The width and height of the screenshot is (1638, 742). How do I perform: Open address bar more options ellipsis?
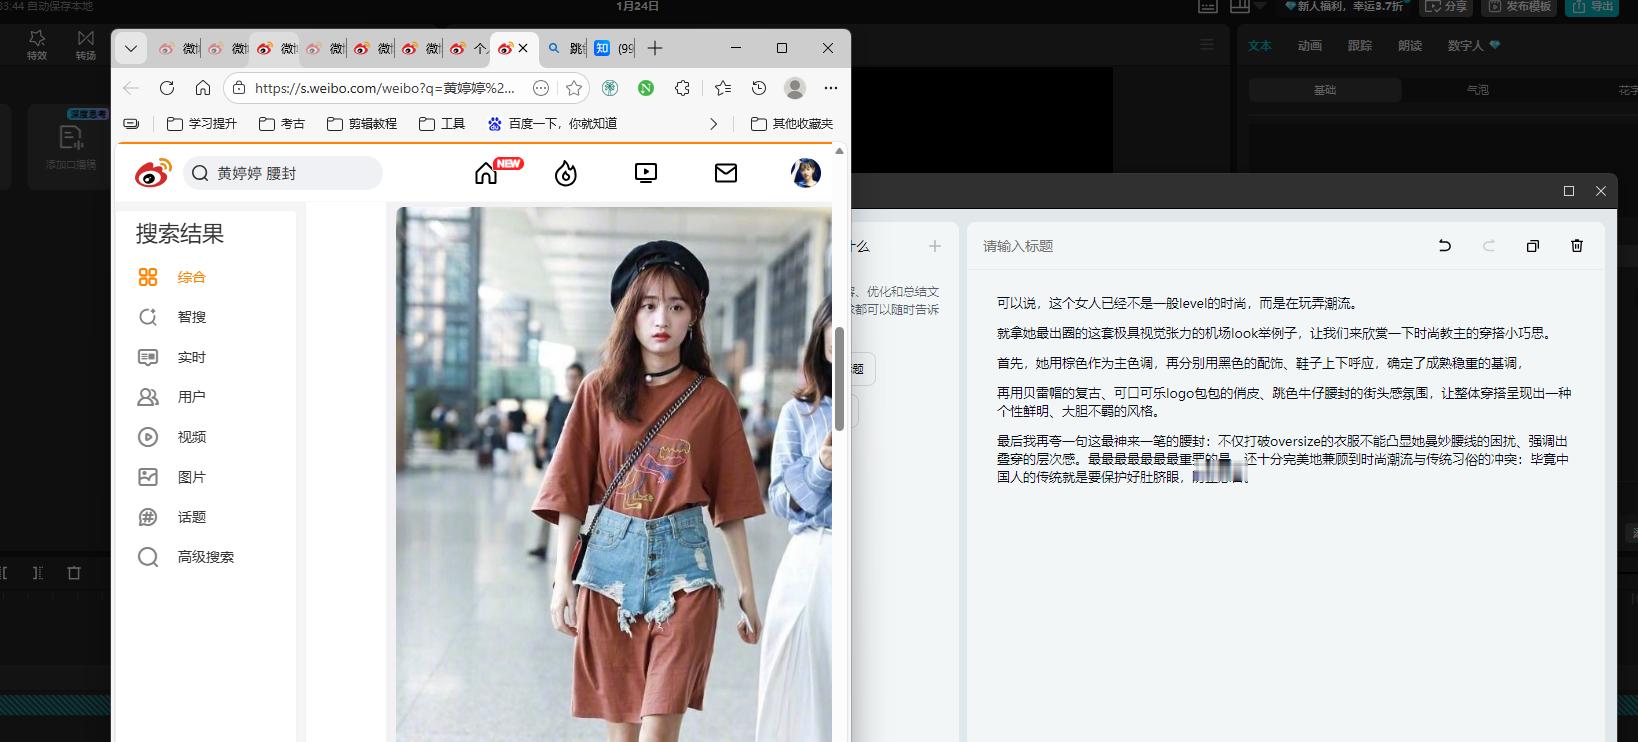click(x=541, y=88)
